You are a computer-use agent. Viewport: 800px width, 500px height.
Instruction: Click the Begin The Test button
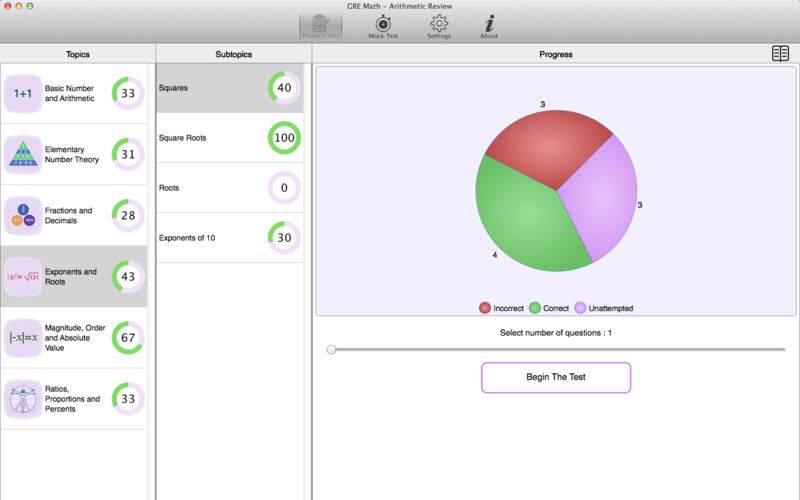556,378
